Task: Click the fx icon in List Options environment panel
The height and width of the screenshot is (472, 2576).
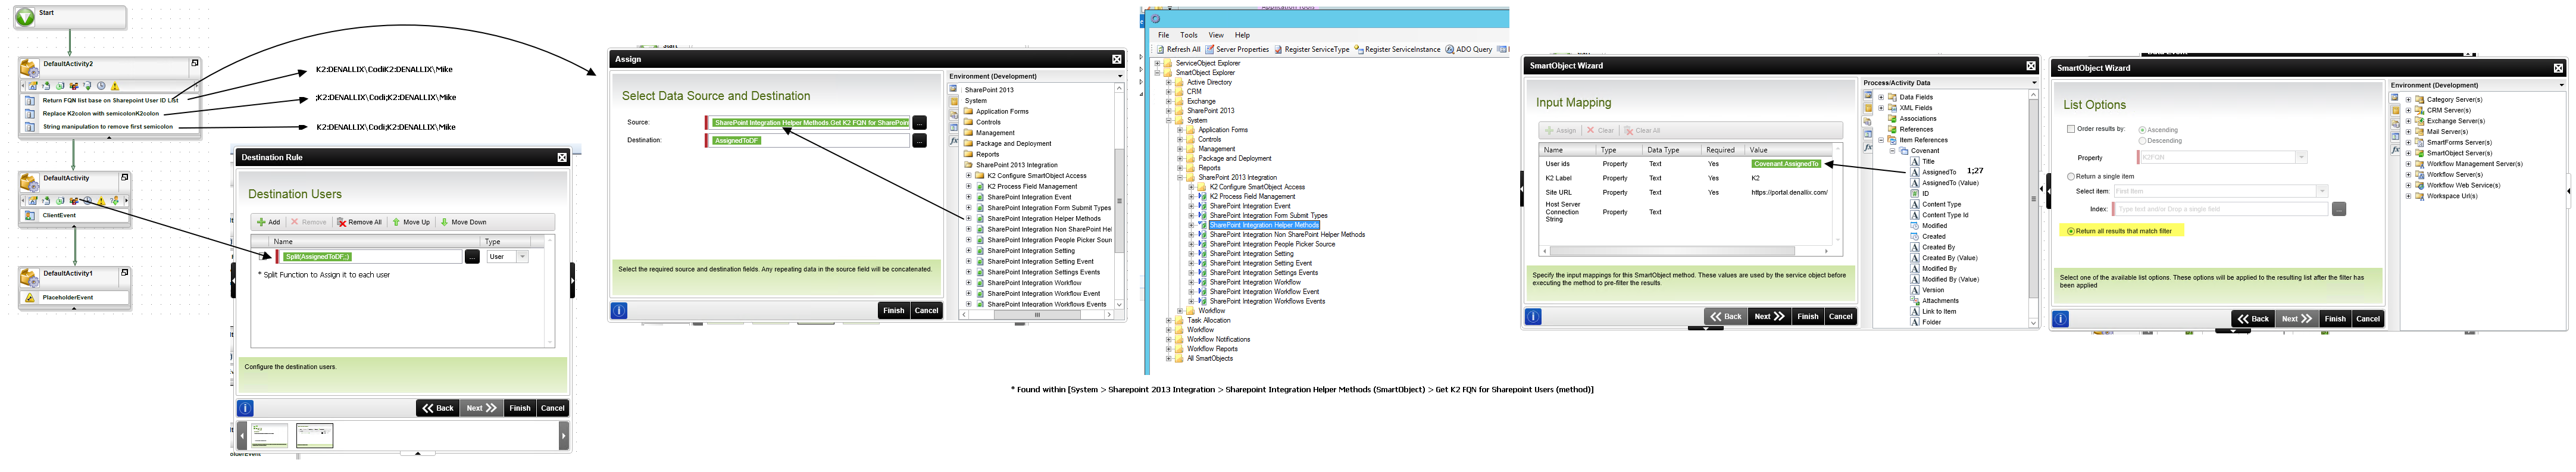Action: 2395,150
